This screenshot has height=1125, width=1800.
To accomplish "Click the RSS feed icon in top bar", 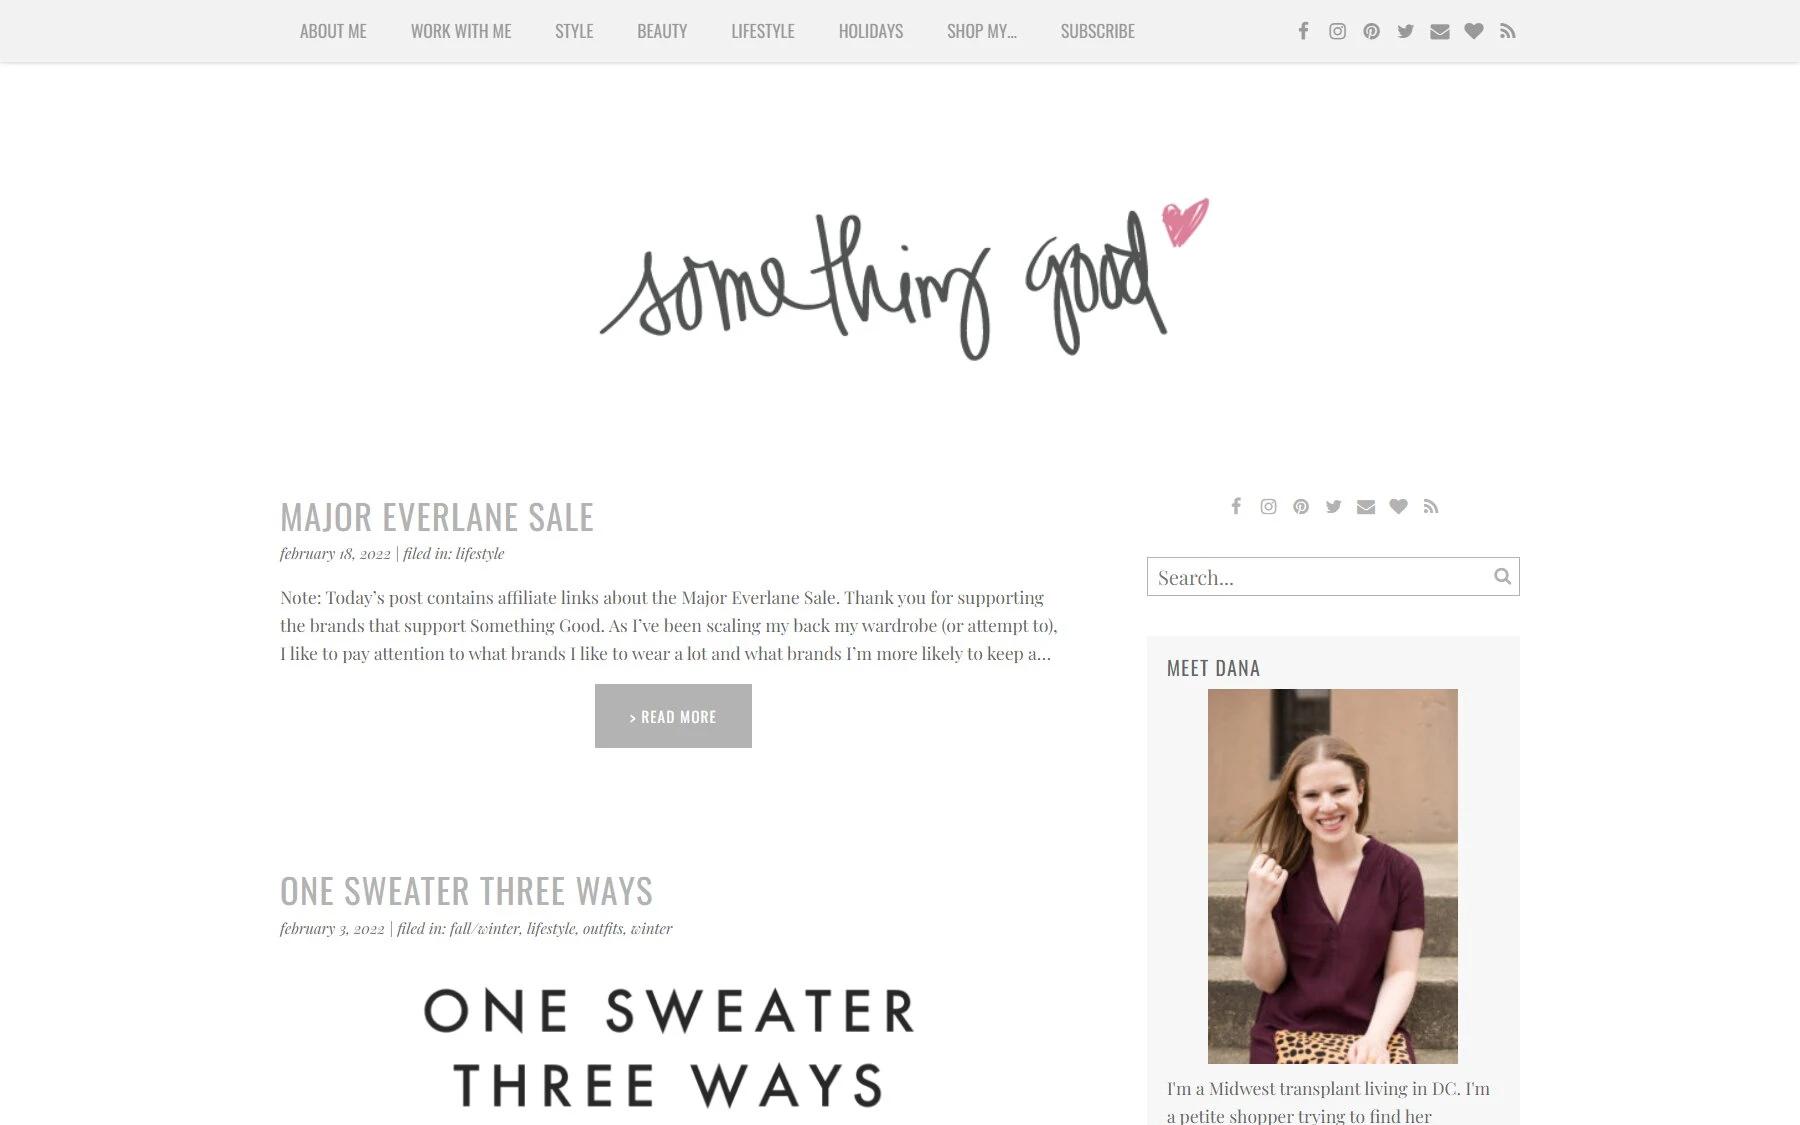I will (x=1507, y=31).
